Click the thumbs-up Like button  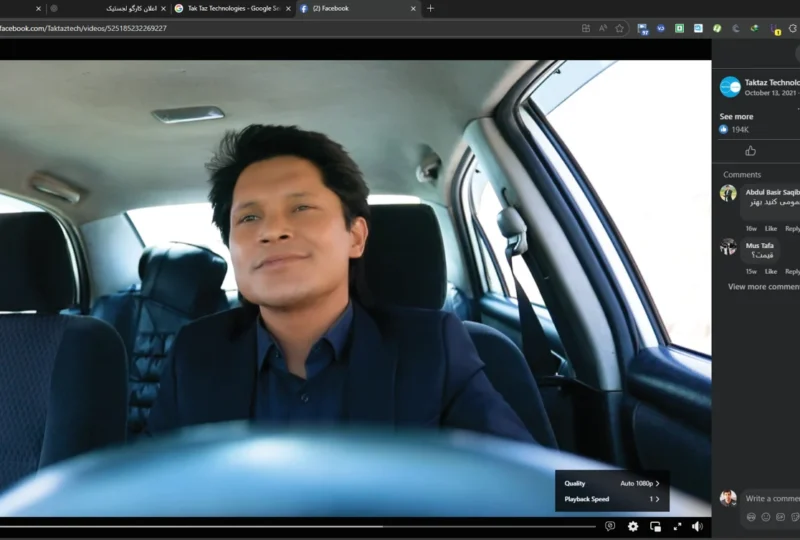(750, 151)
